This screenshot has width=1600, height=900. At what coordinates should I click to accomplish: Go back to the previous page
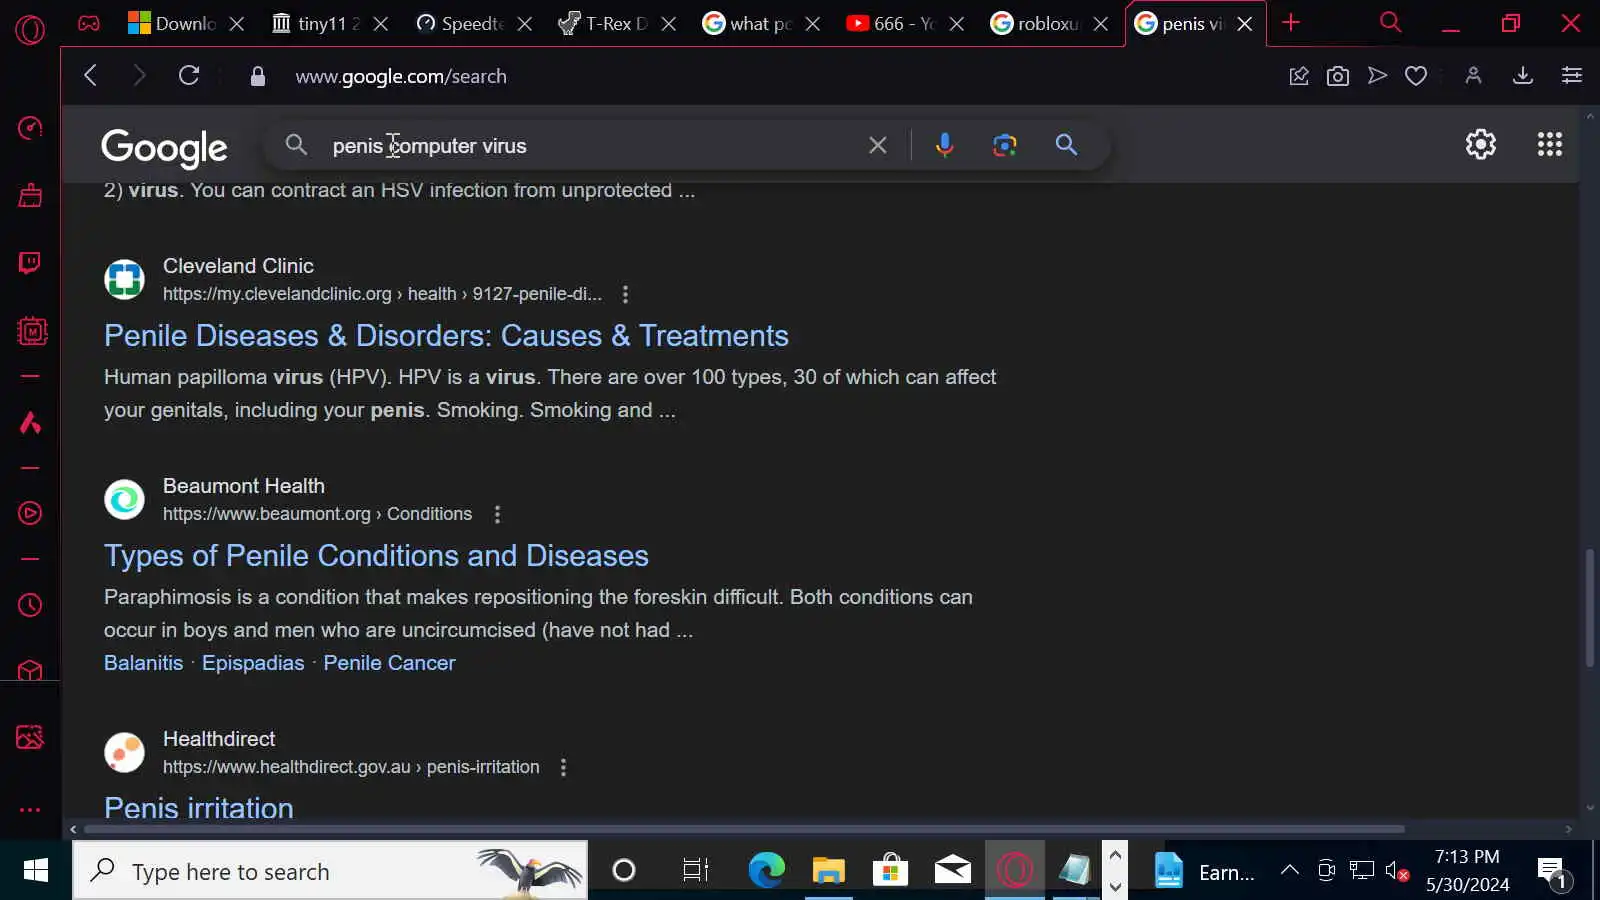(x=91, y=75)
